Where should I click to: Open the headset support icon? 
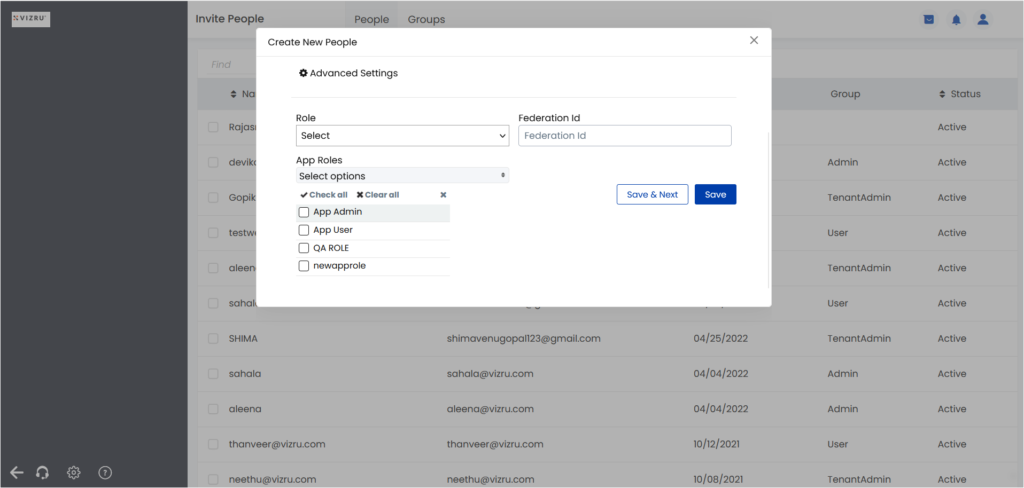[x=43, y=472]
